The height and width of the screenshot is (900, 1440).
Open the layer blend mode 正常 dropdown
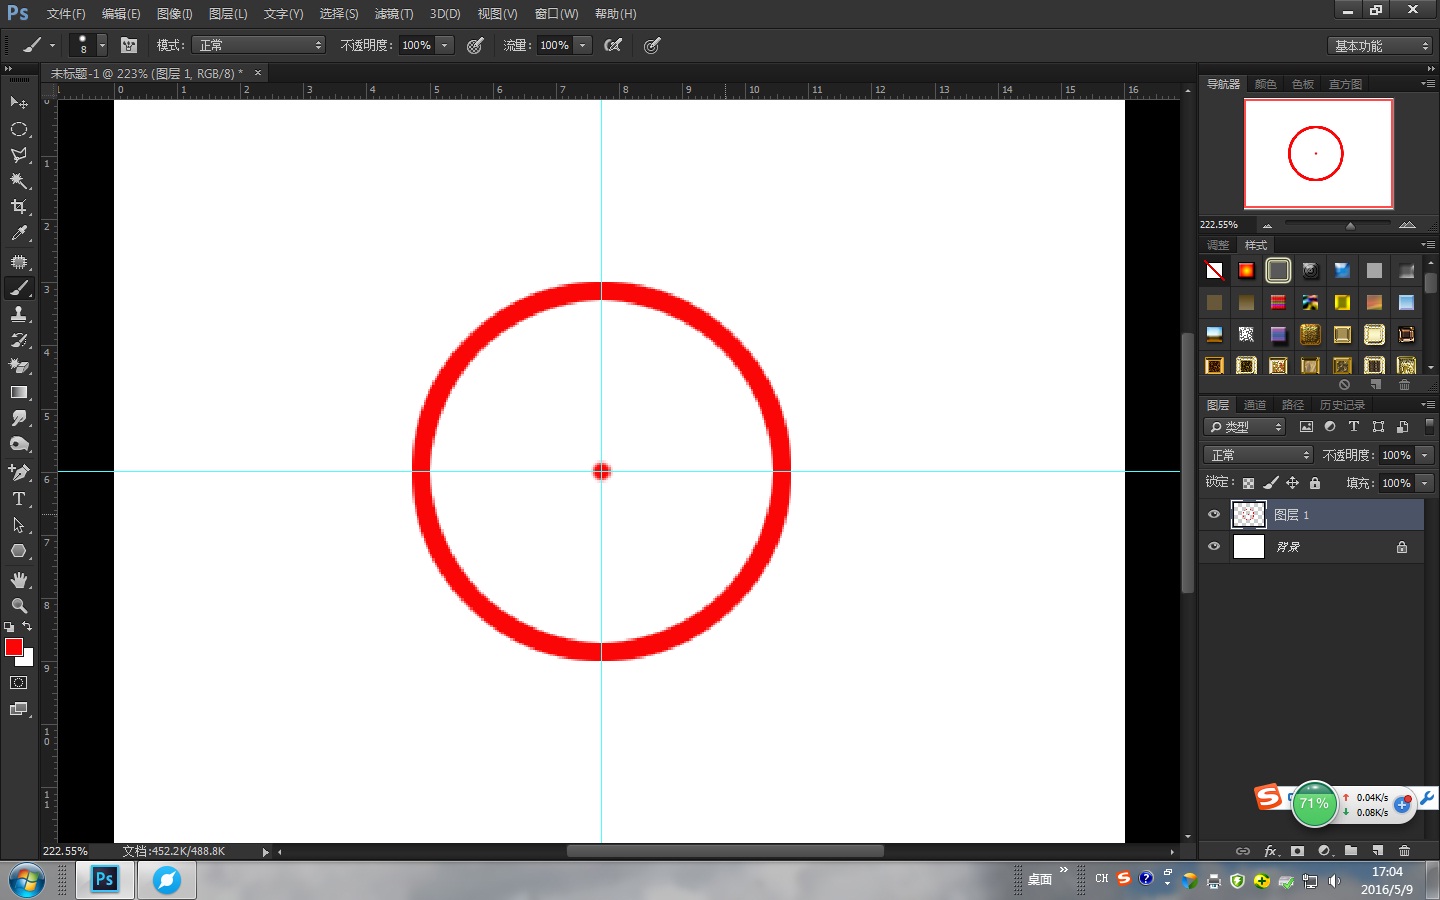click(1258, 455)
